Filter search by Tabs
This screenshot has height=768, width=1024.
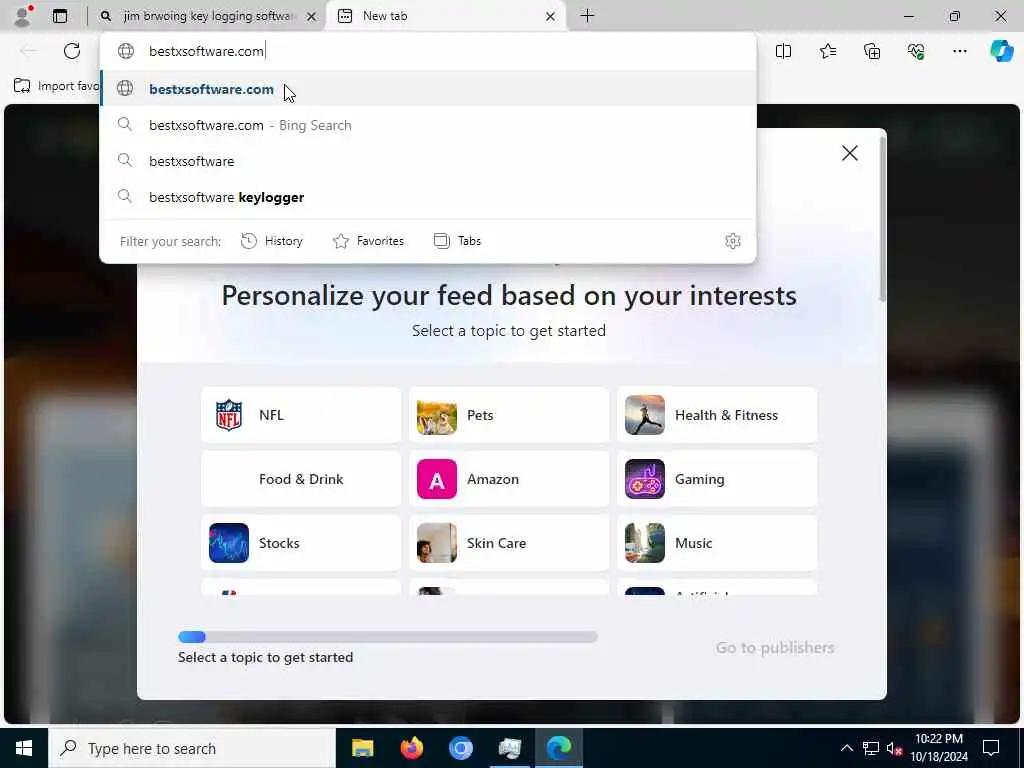click(x=457, y=241)
